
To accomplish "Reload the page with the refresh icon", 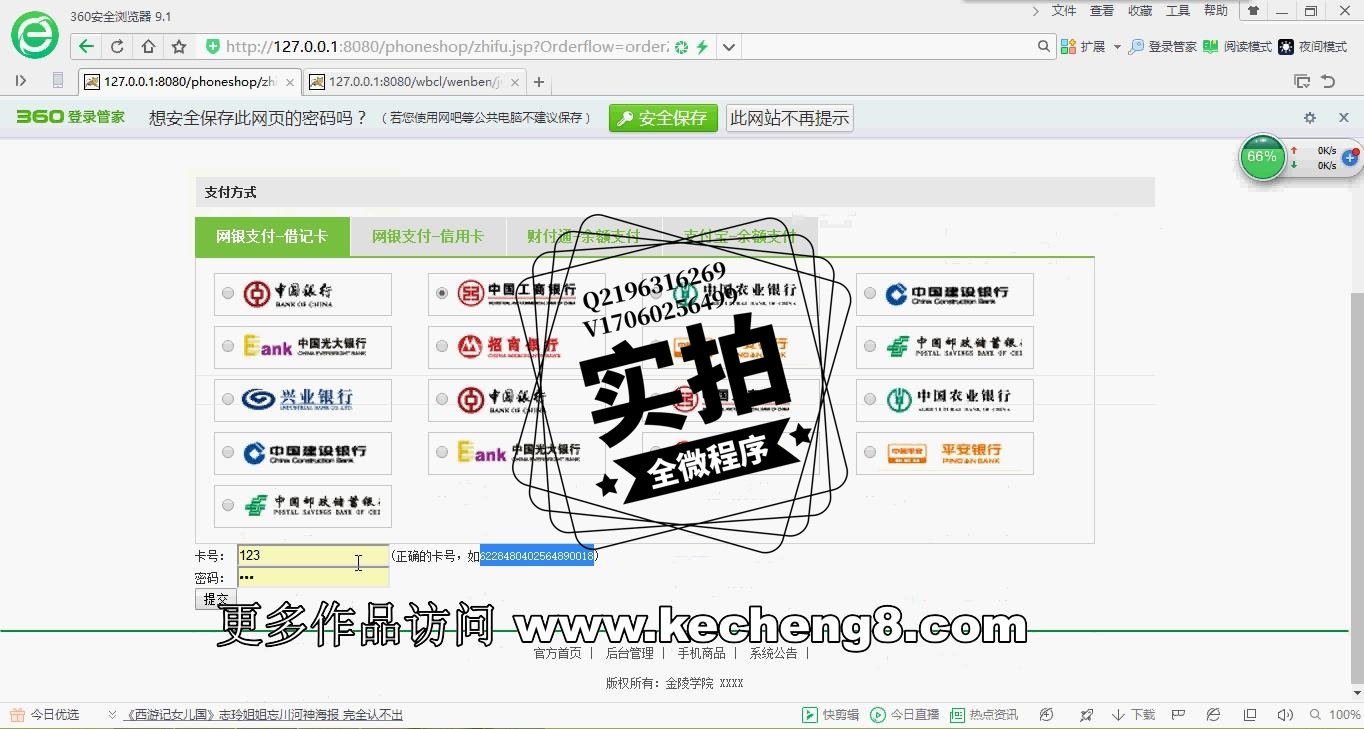I will pos(117,47).
